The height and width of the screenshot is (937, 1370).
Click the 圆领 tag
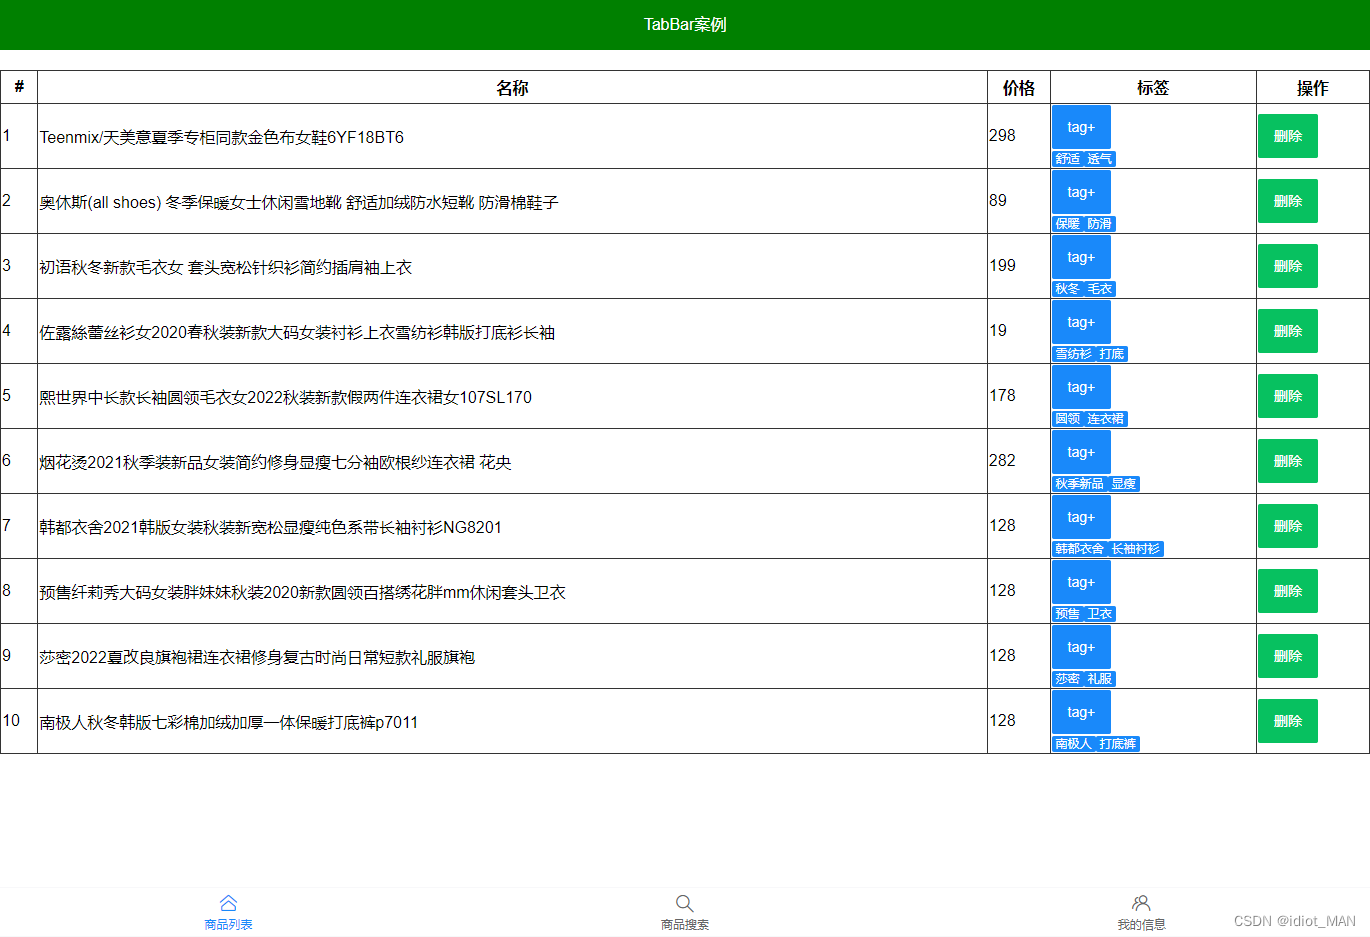[x=1068, y=419]
